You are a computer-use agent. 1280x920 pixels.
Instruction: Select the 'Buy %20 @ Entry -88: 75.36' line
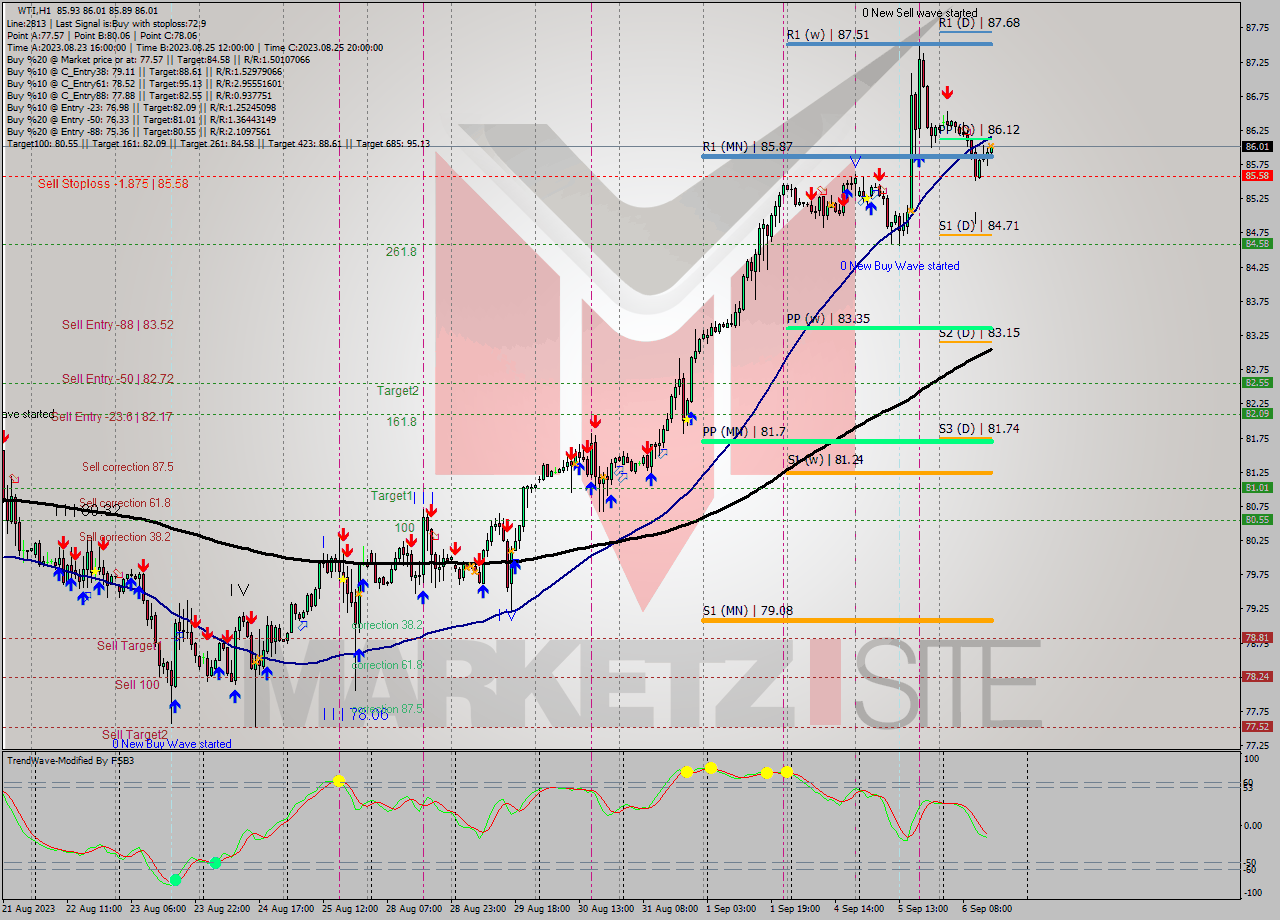tap(138, 131)
